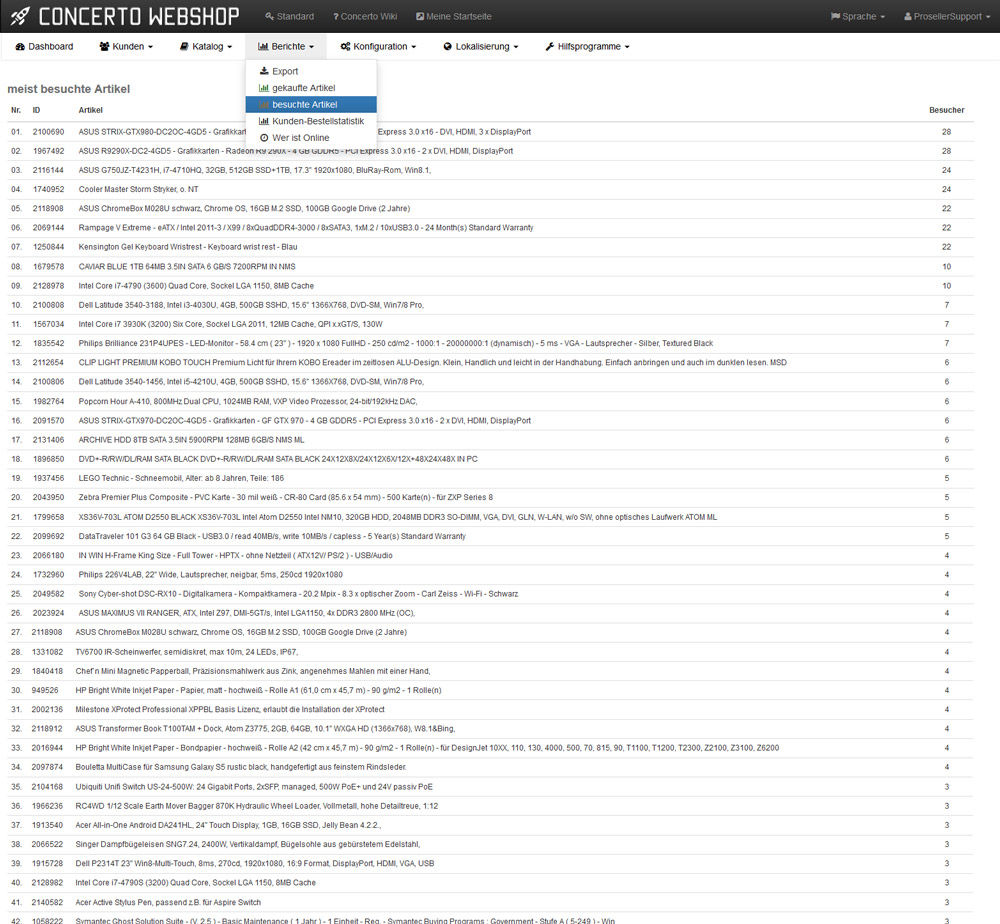The image size is (1000, 924).
Task: Click the Export download icon
Action: point(264,72)
